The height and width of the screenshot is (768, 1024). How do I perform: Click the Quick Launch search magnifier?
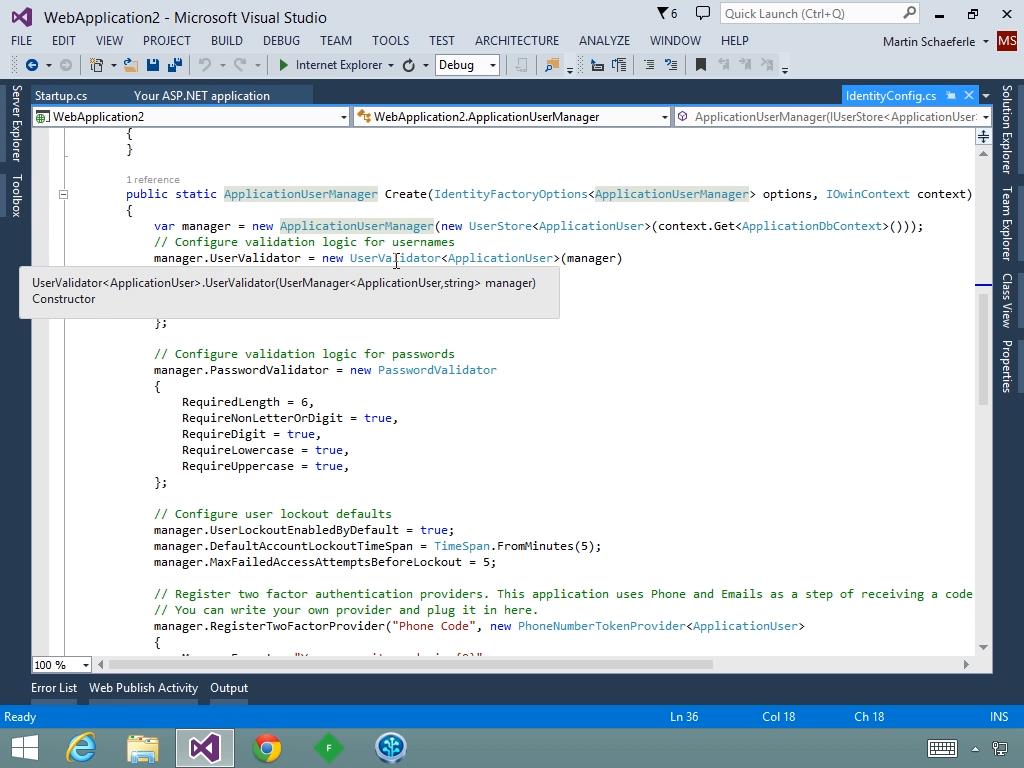pos(910,13)
